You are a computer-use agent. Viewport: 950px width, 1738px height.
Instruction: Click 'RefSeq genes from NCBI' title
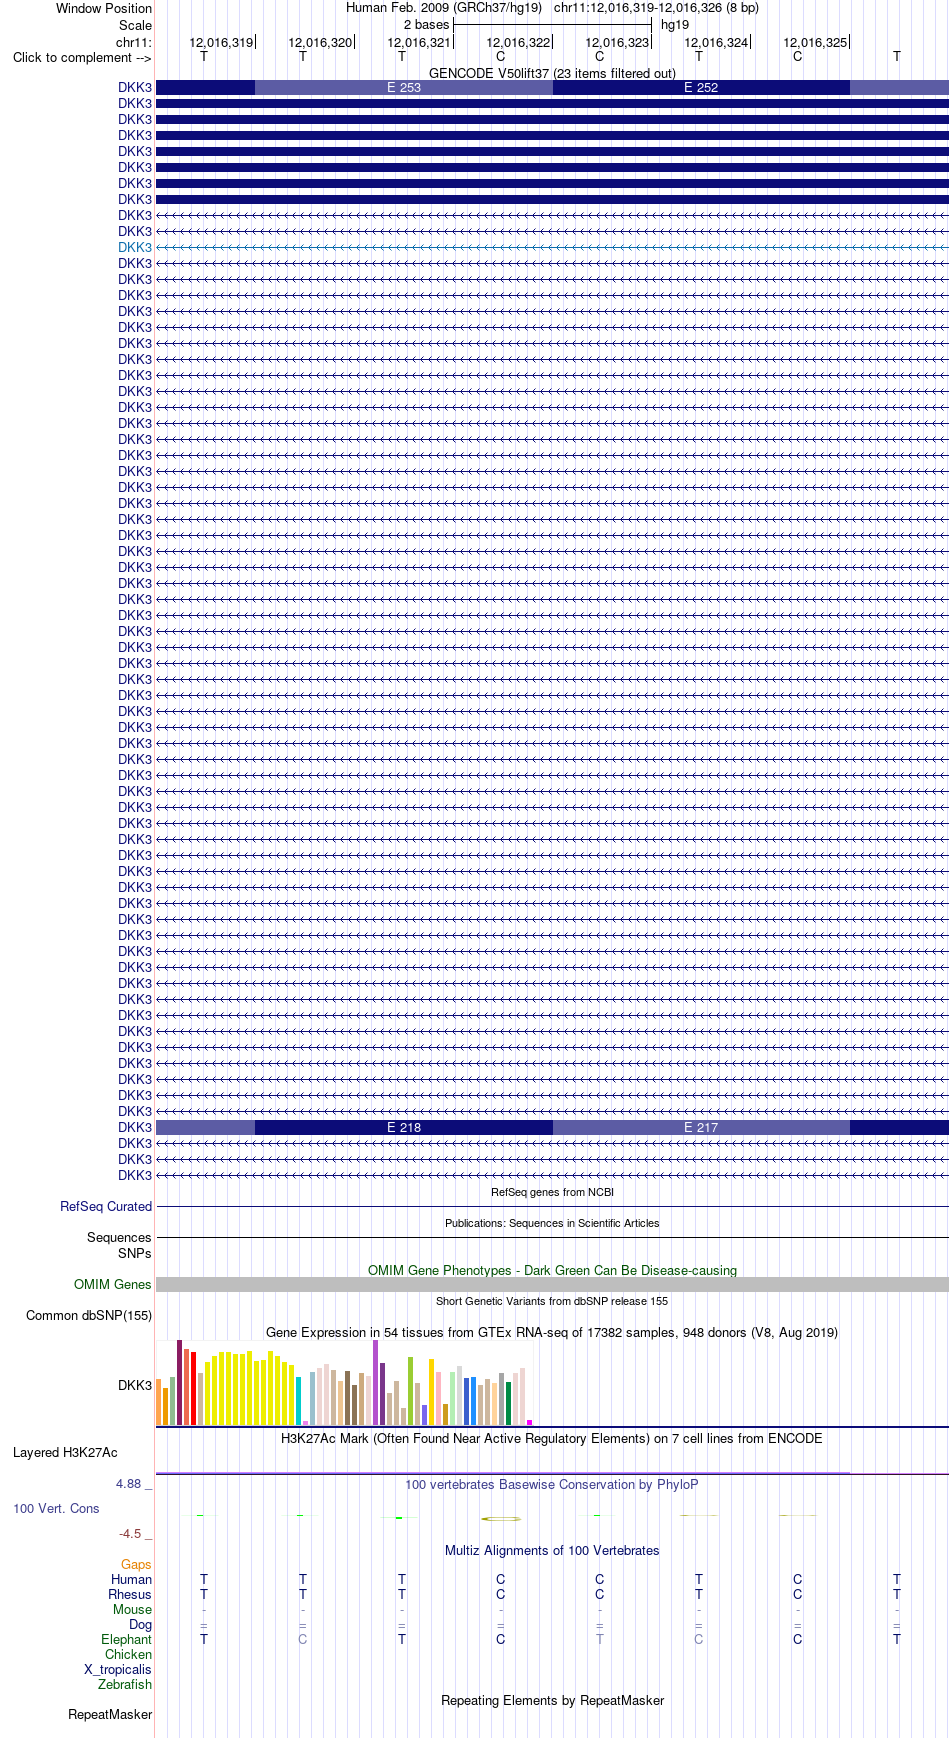pos(552,1192)
